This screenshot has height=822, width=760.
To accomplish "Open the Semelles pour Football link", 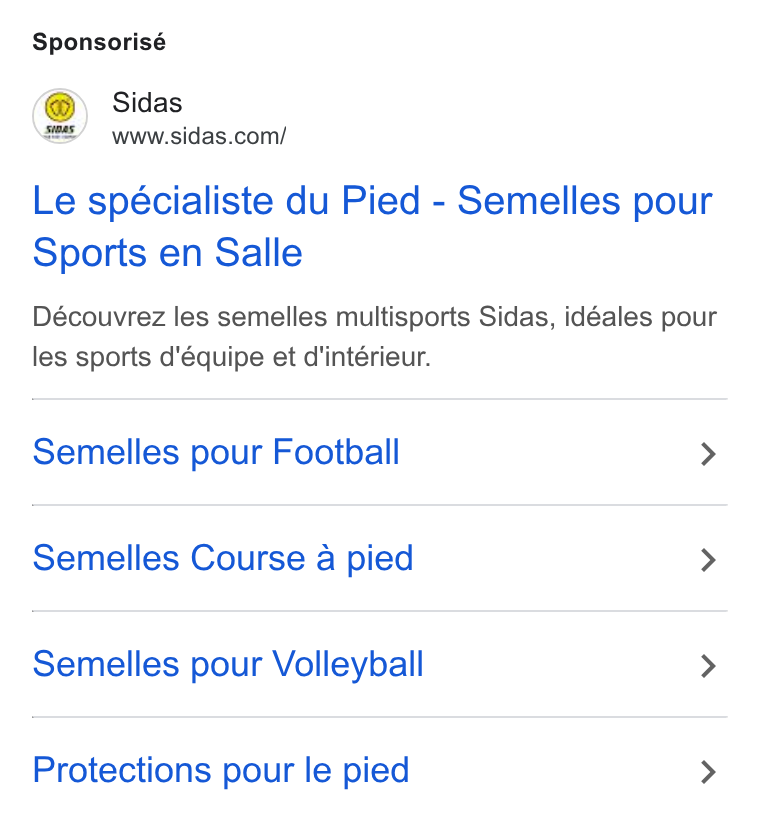I will [216, 452].
